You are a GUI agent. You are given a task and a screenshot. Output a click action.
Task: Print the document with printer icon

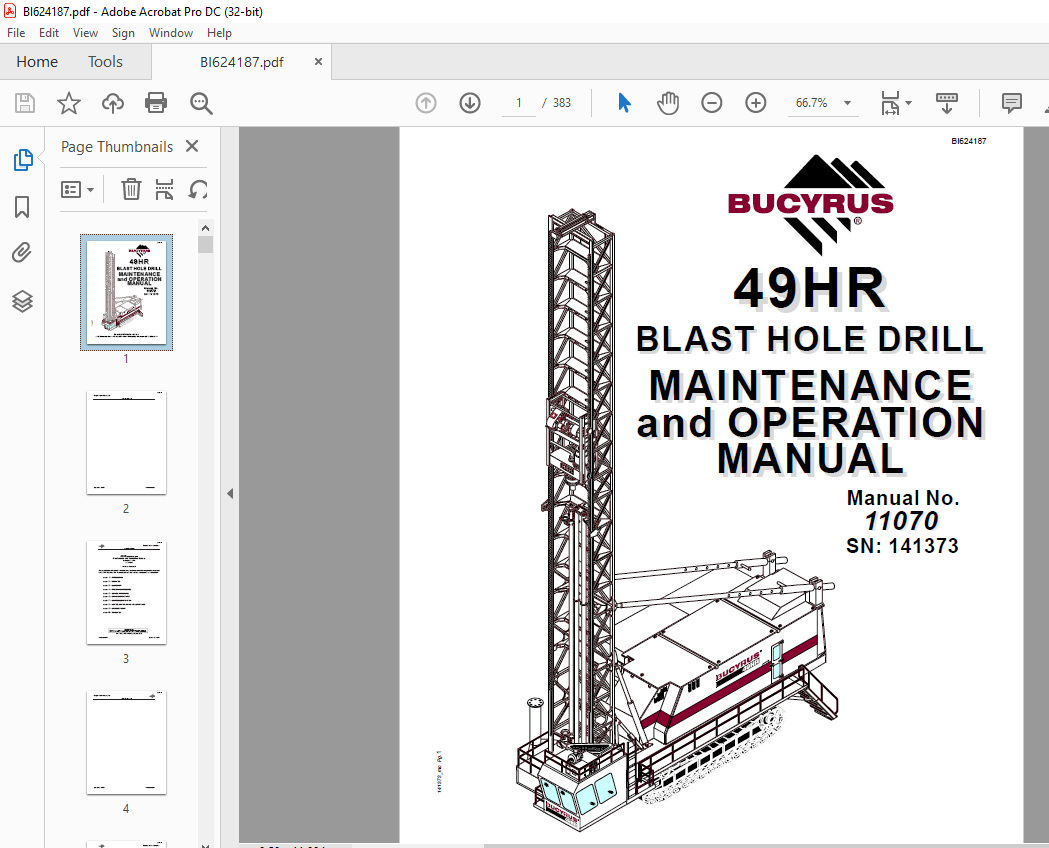156,103
